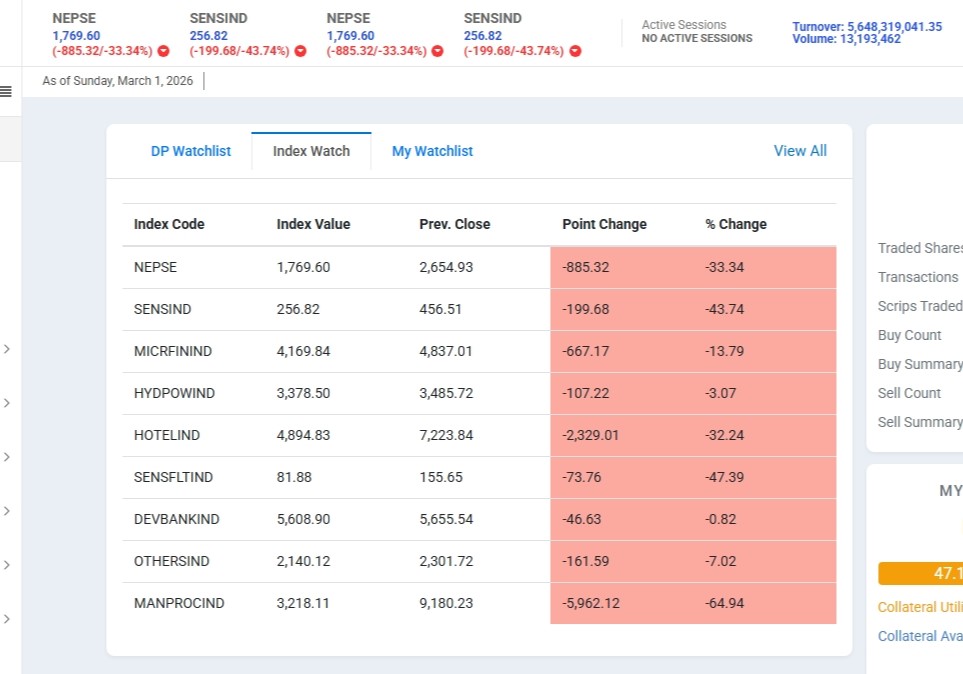Click the OTHERSIND index row name
The width and height of the screenshot is (963, 674).
pos(171,561)
